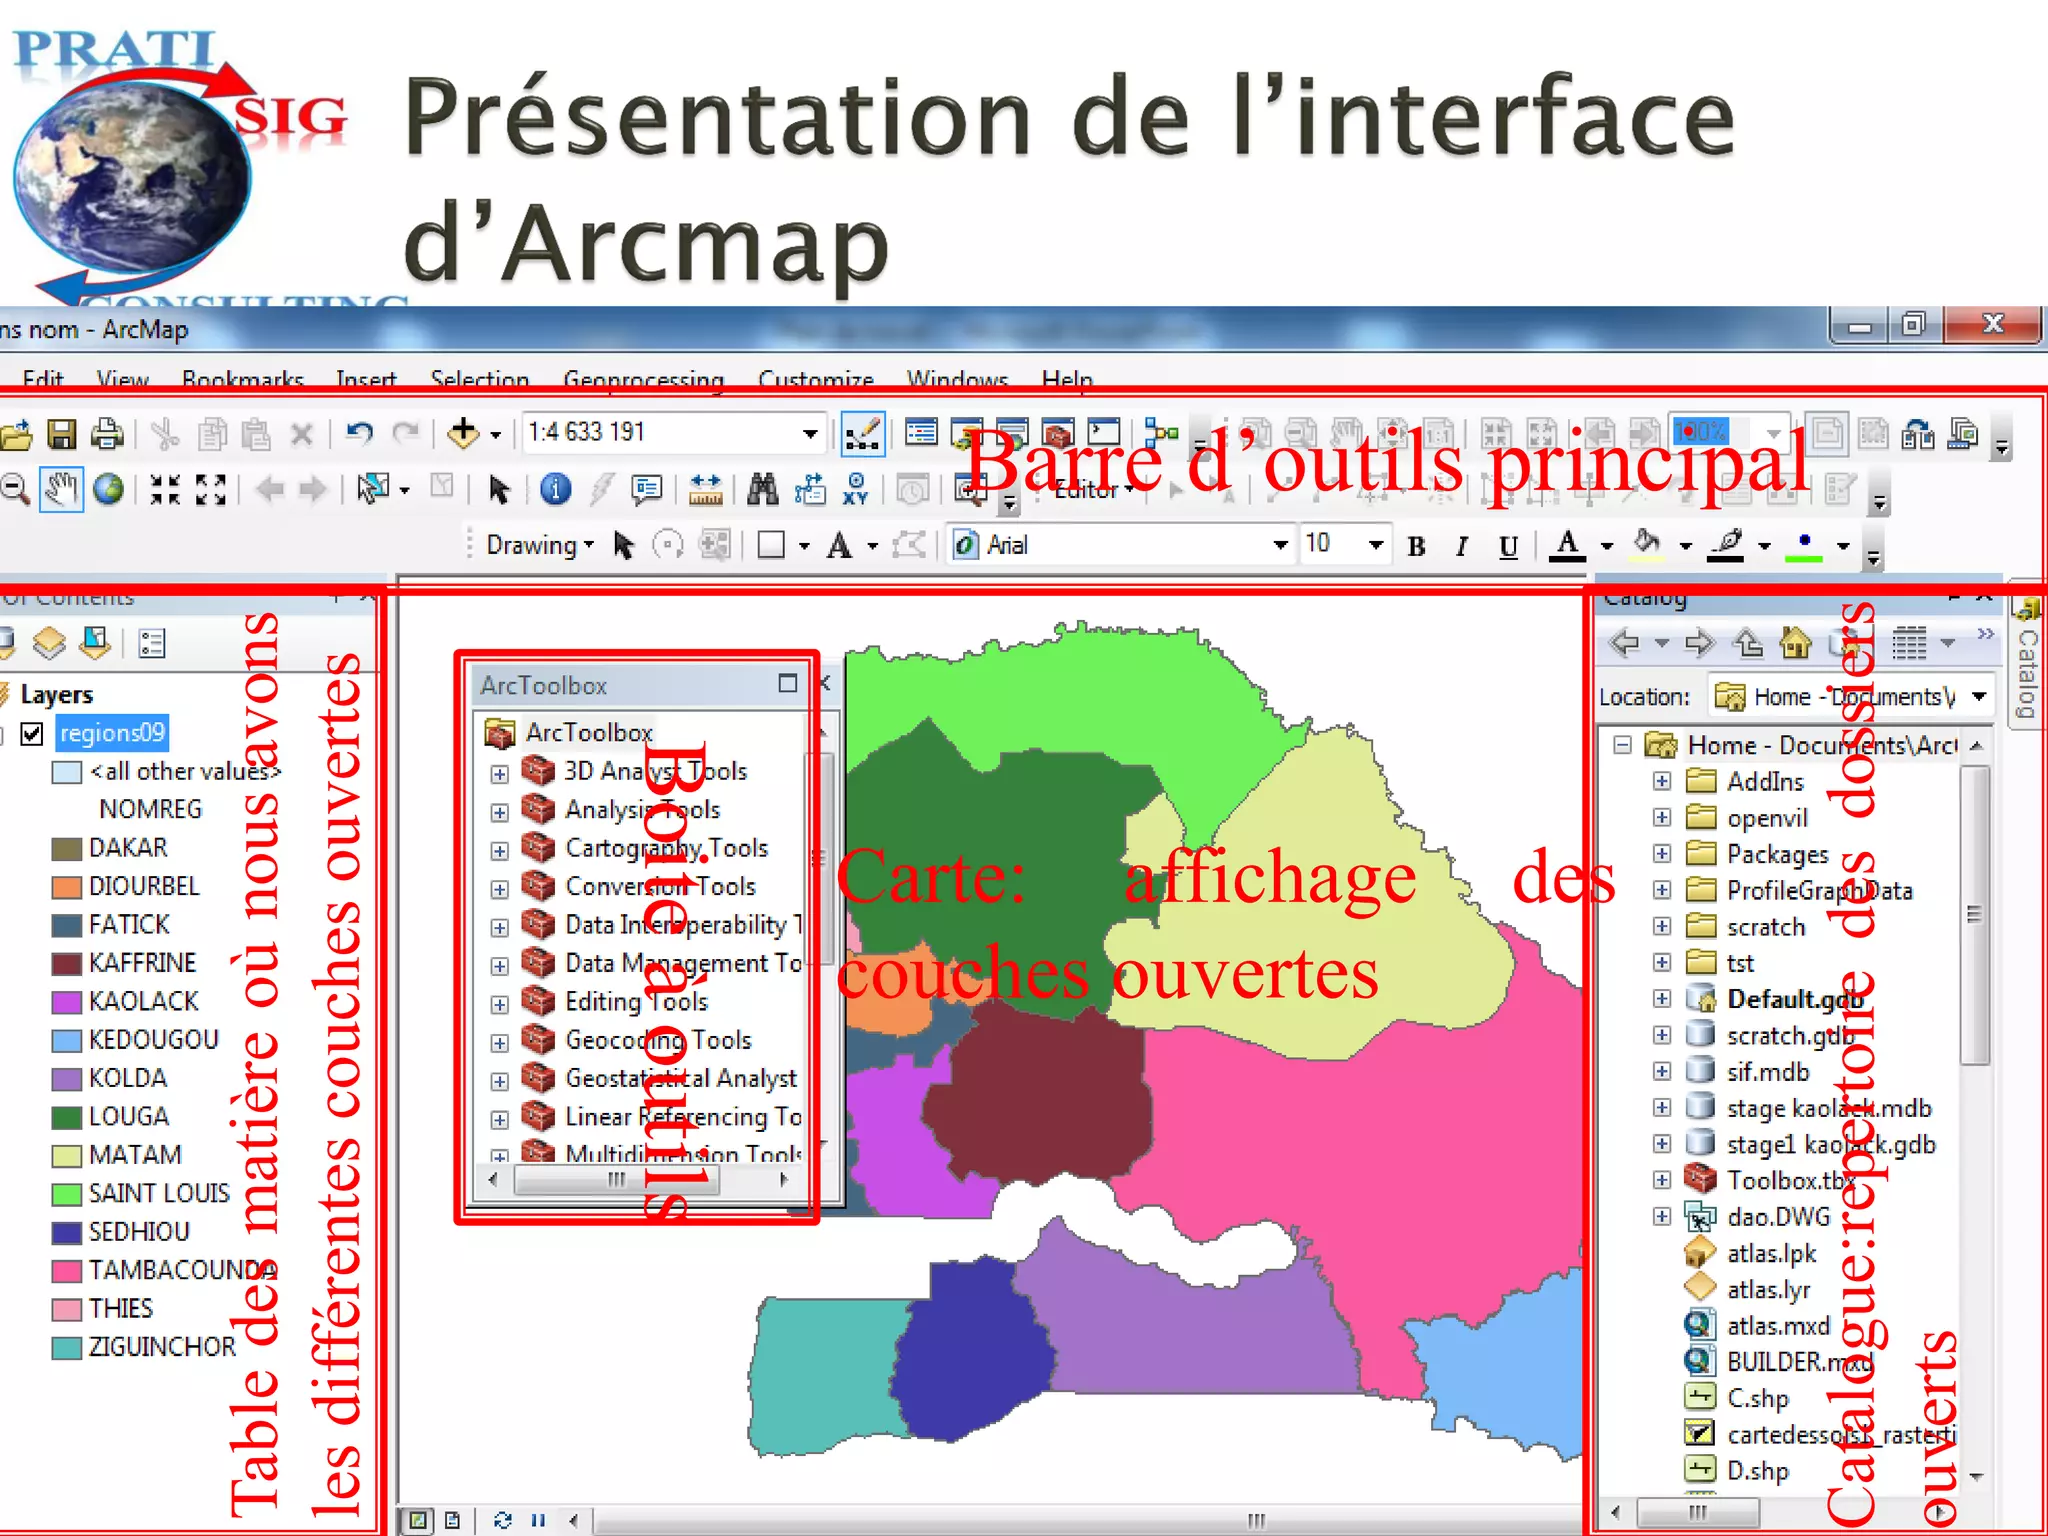Expand the AddIns folder in Catalog

tap(1662, 781)
